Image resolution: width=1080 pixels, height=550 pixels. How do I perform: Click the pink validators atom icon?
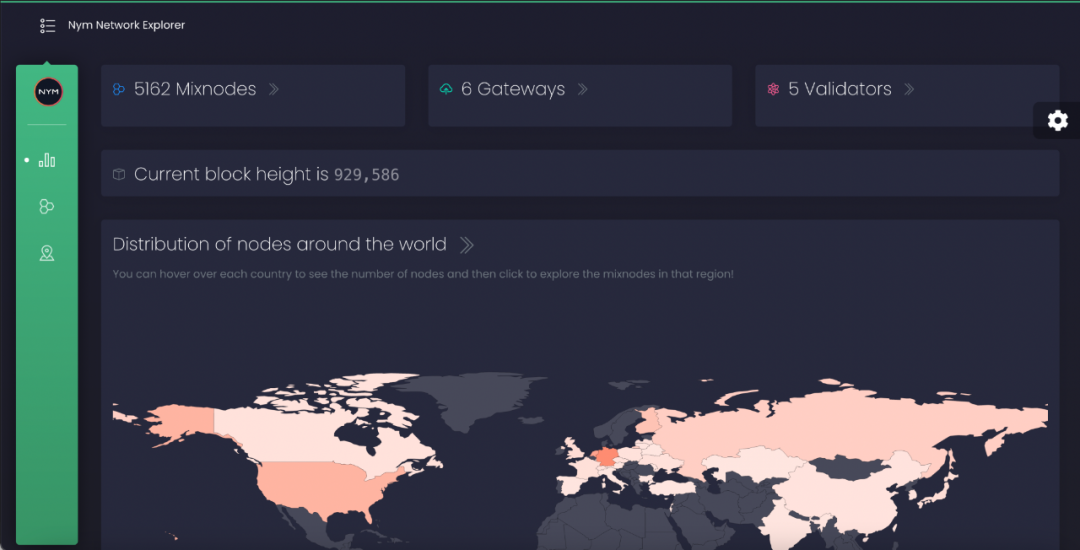coord(773,89)
